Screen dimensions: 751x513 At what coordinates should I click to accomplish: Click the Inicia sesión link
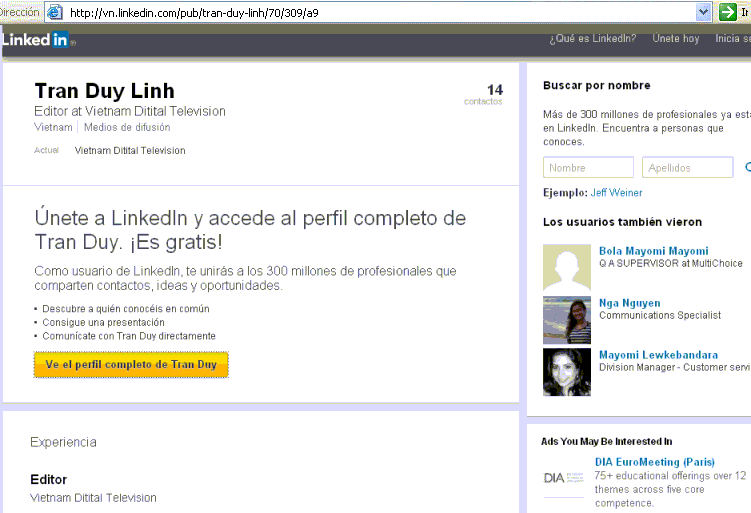(733, 38)
